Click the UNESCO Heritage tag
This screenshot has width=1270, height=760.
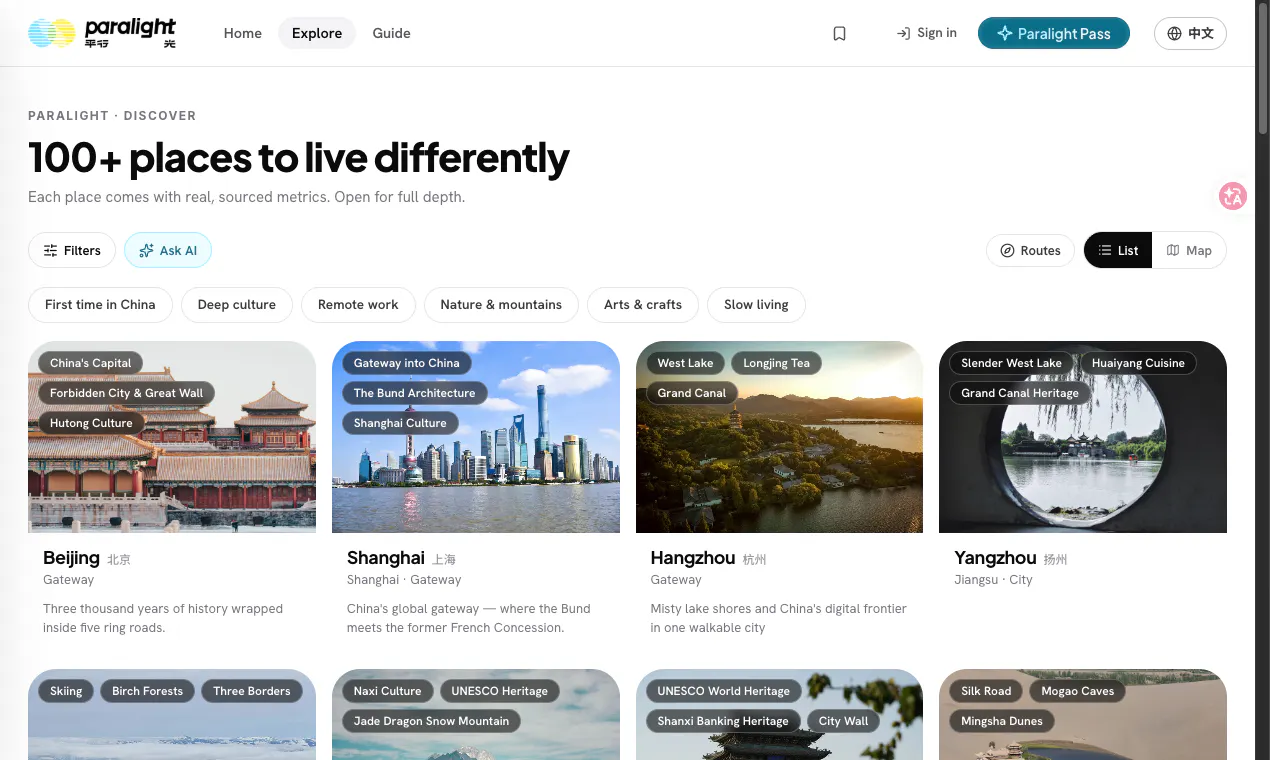pos(500,691)
